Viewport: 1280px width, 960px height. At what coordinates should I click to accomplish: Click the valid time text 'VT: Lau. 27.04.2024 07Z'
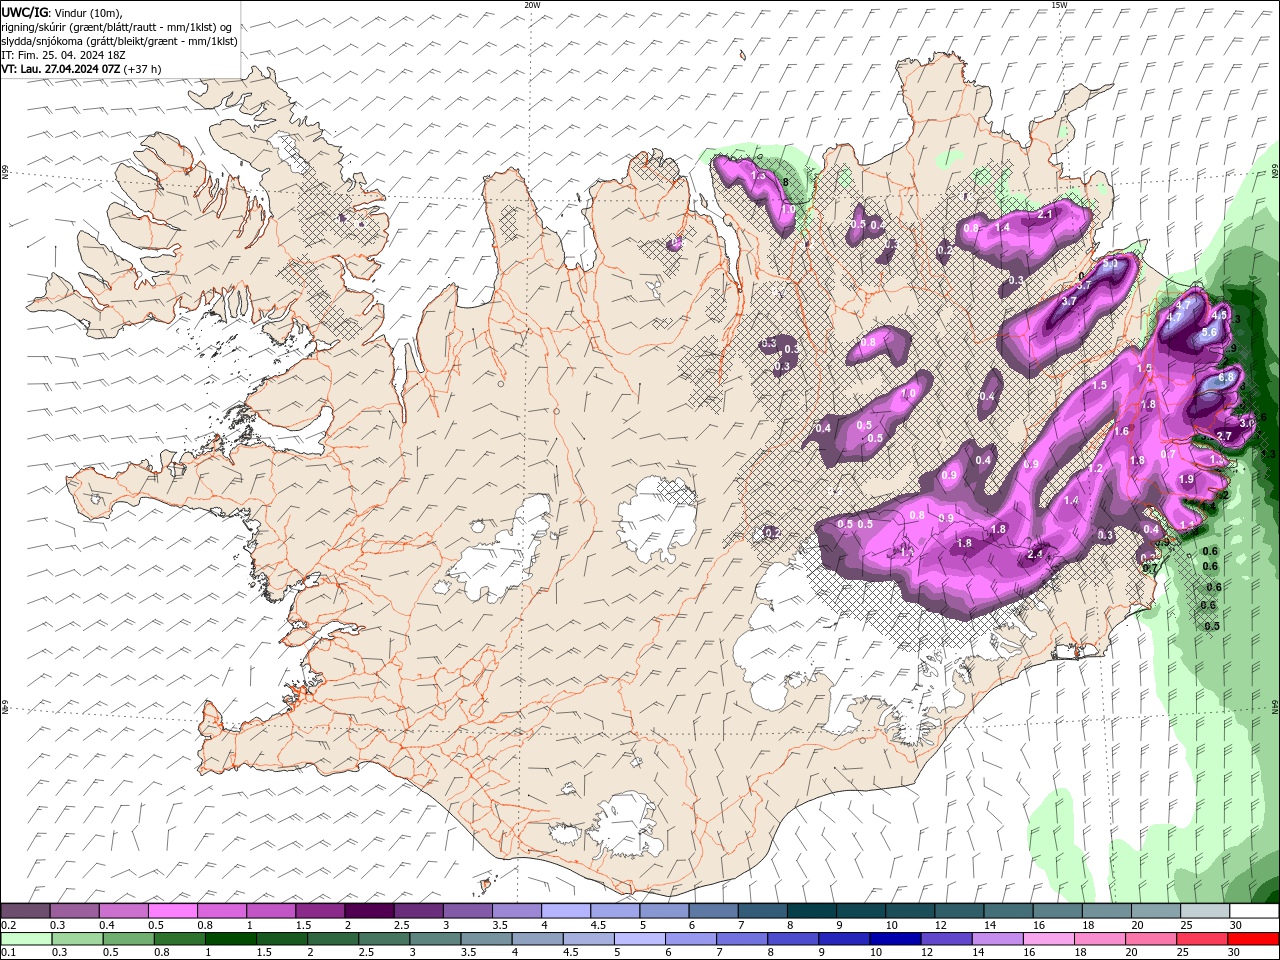click(x=62, y=69)
